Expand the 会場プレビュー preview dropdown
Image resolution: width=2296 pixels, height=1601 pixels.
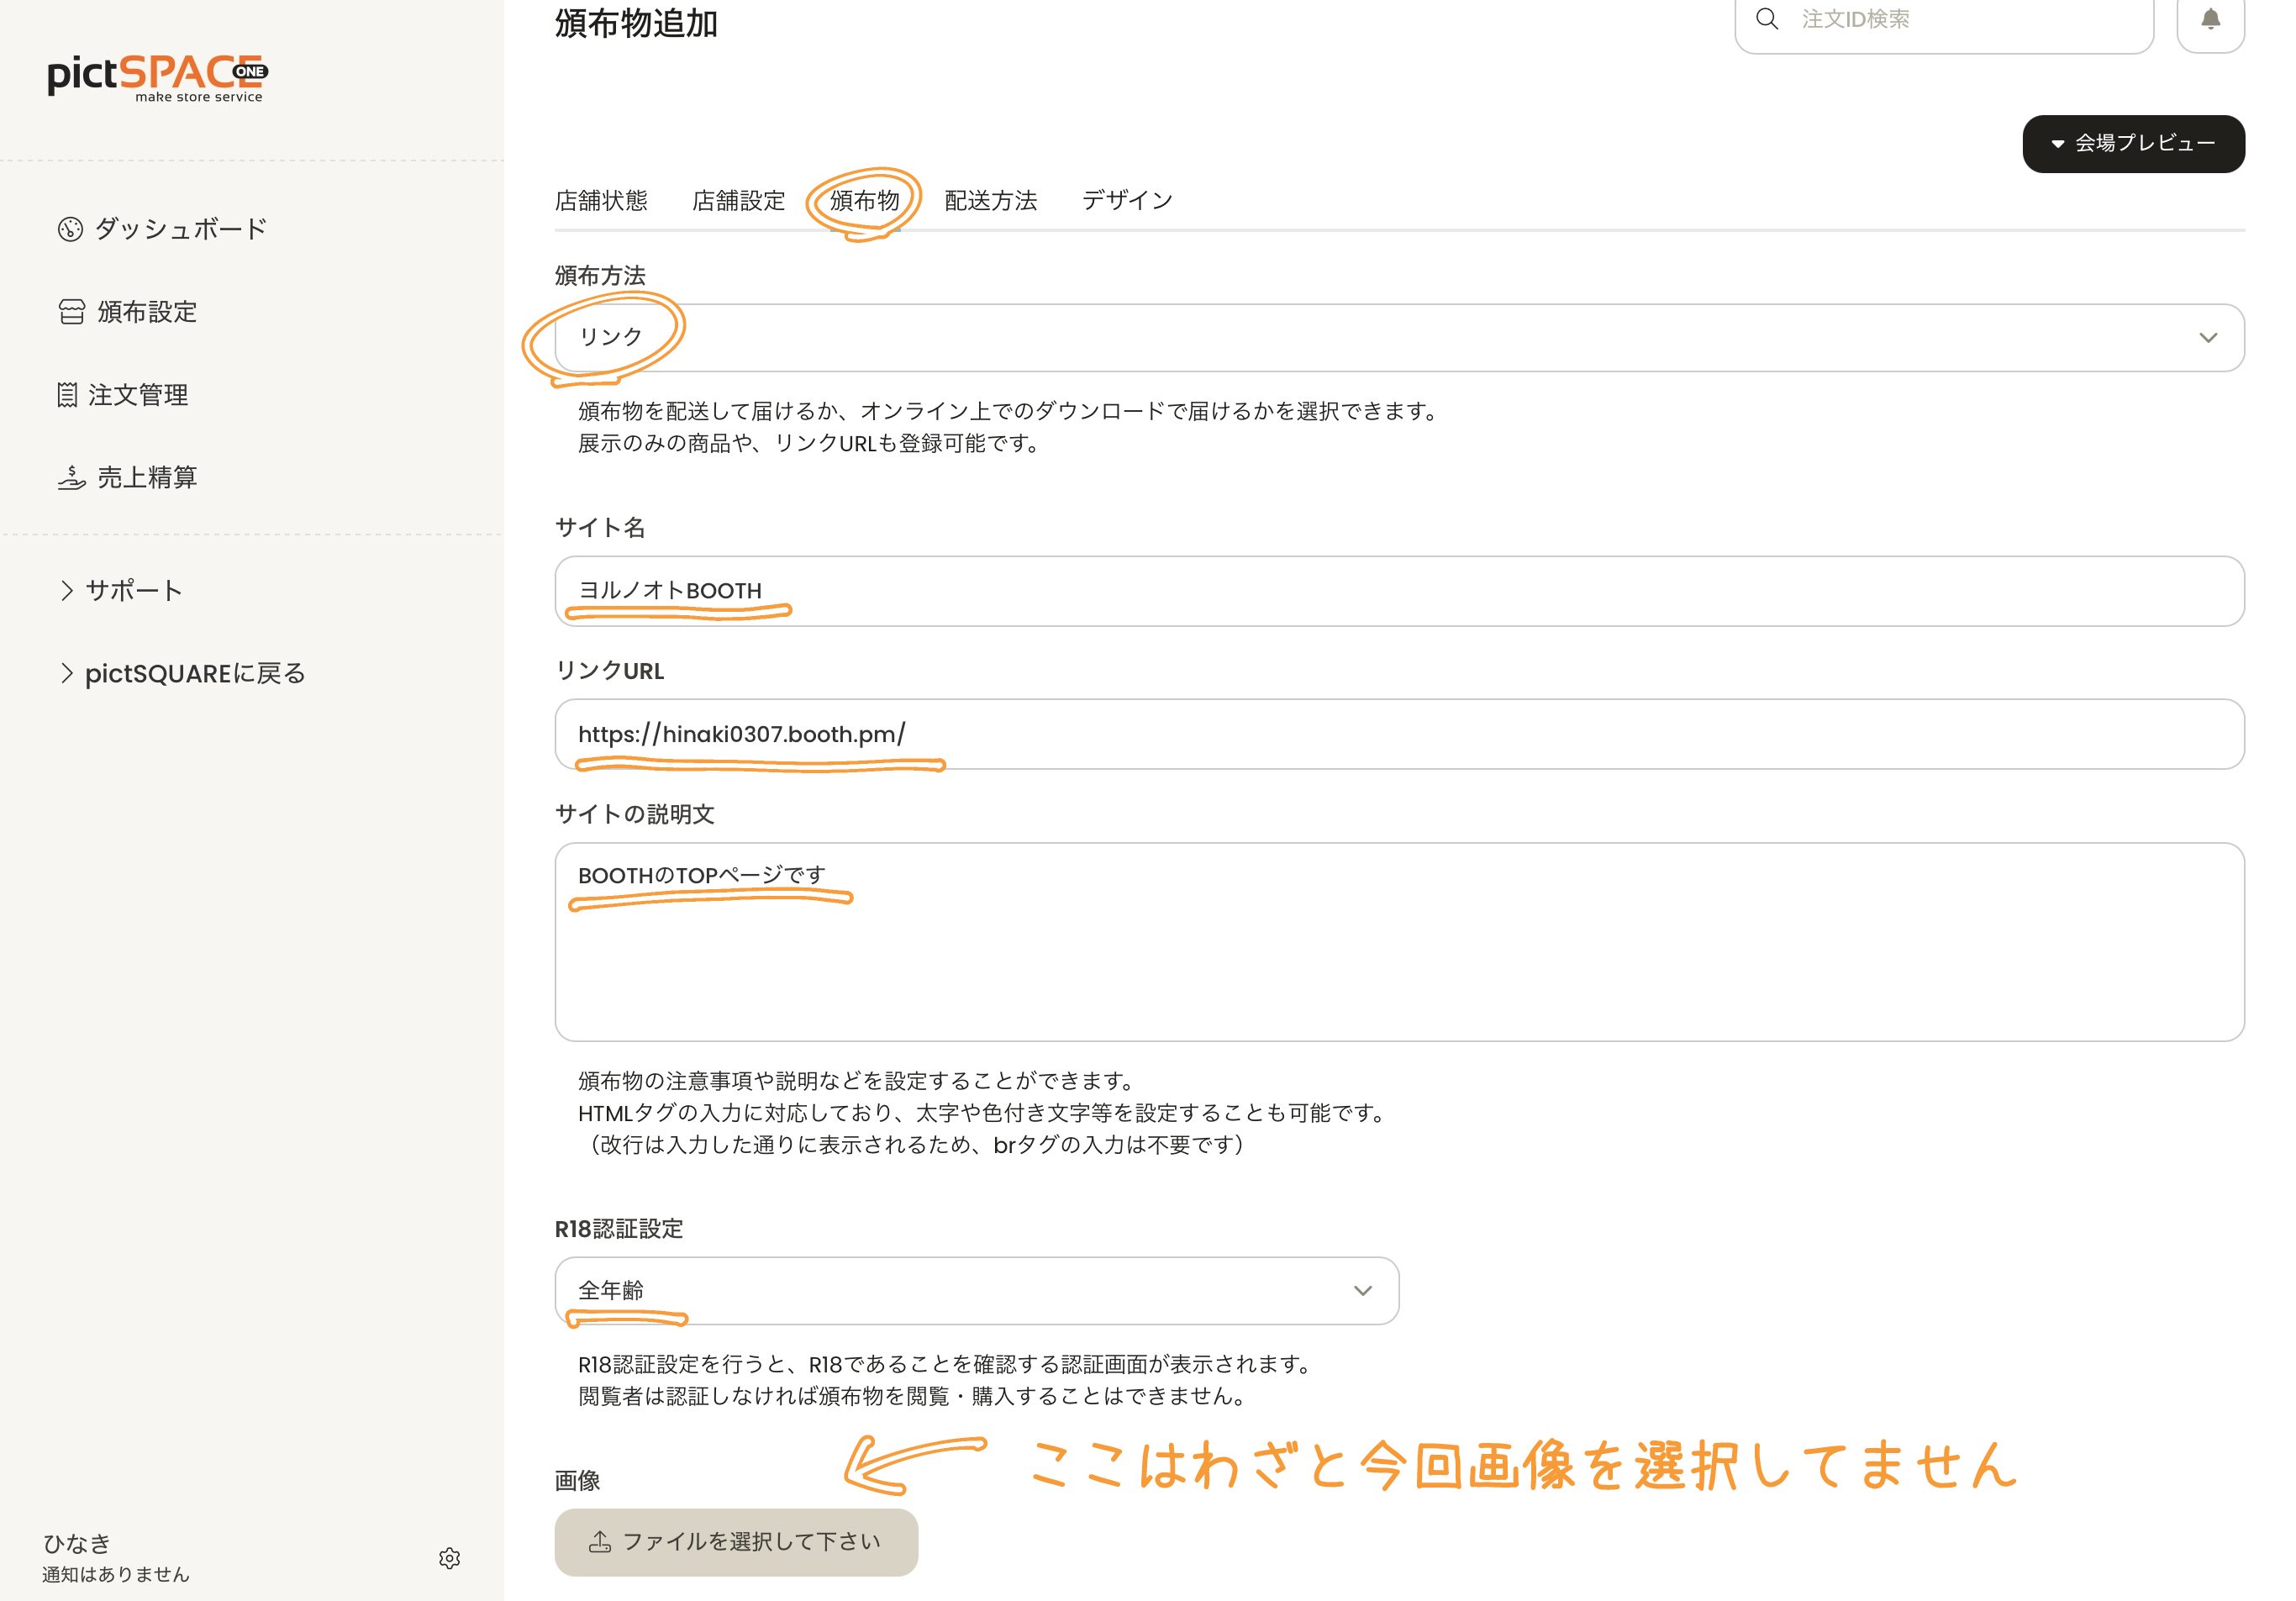(2133, 143)
